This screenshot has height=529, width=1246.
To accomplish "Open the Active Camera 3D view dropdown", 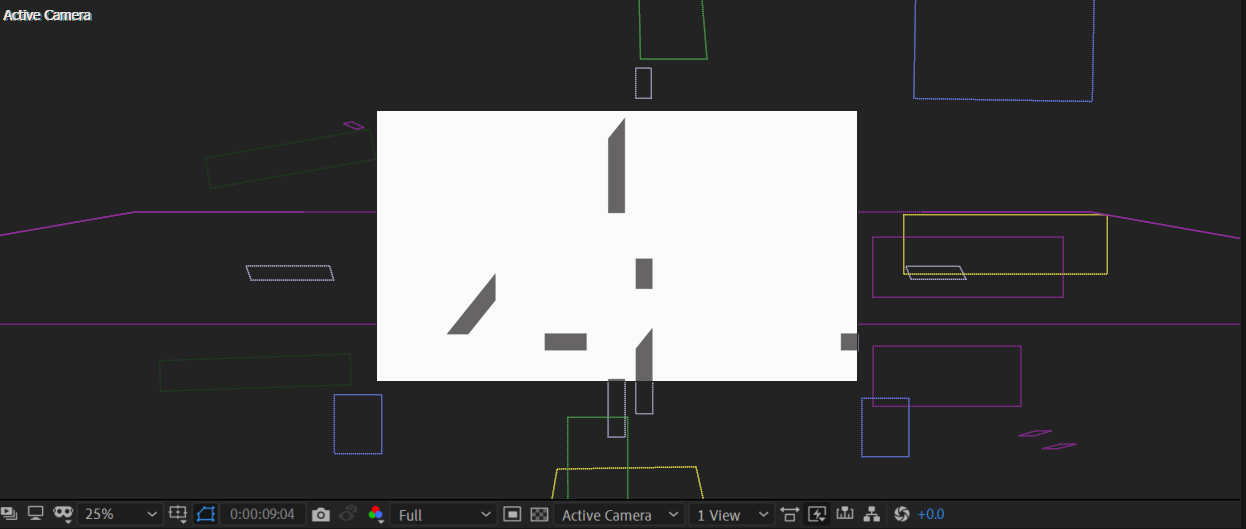I will [620, 514].
